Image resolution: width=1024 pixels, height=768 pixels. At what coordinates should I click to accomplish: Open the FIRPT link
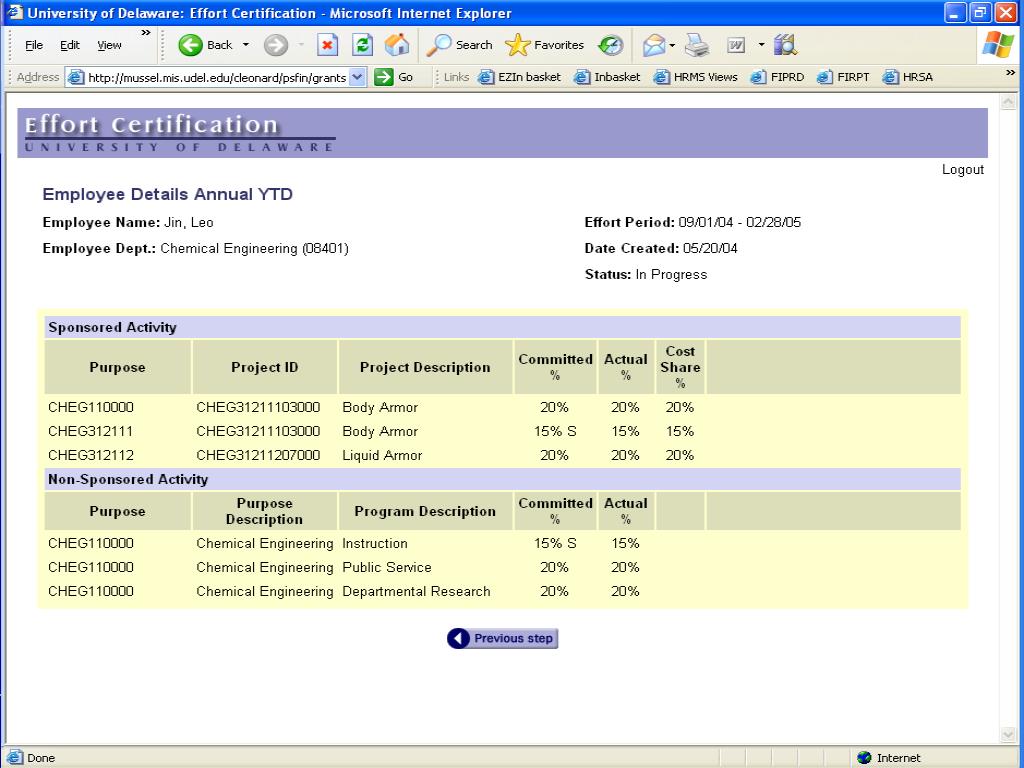pyautogui.click(x=843, y=77)
